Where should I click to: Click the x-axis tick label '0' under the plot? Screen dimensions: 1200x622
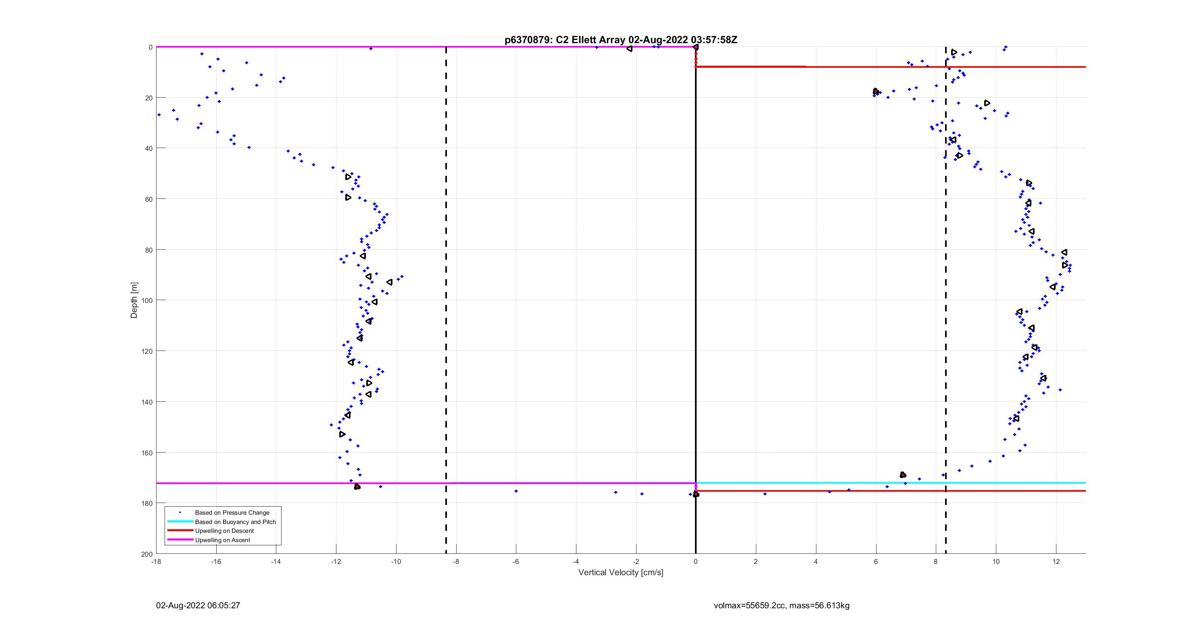click(x=696, y=561)
